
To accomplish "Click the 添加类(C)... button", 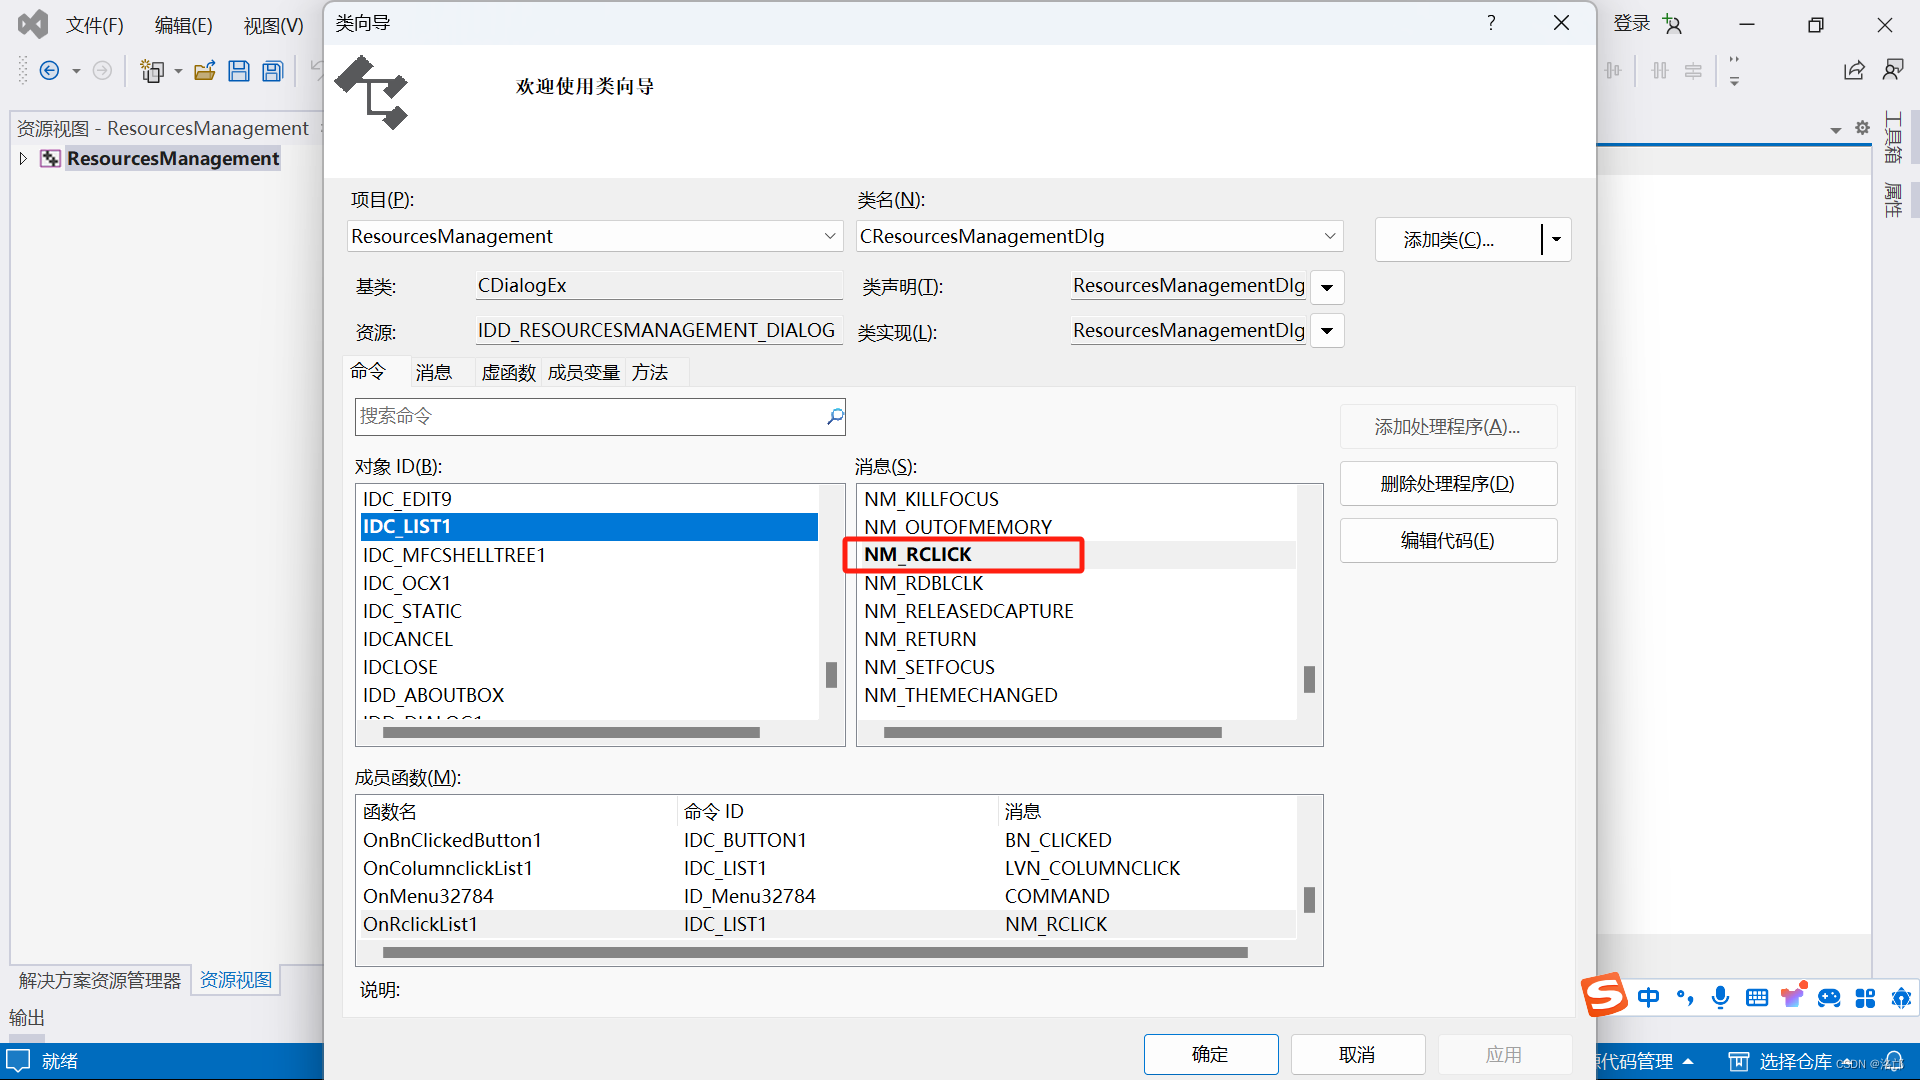I will click(1448, 239).
